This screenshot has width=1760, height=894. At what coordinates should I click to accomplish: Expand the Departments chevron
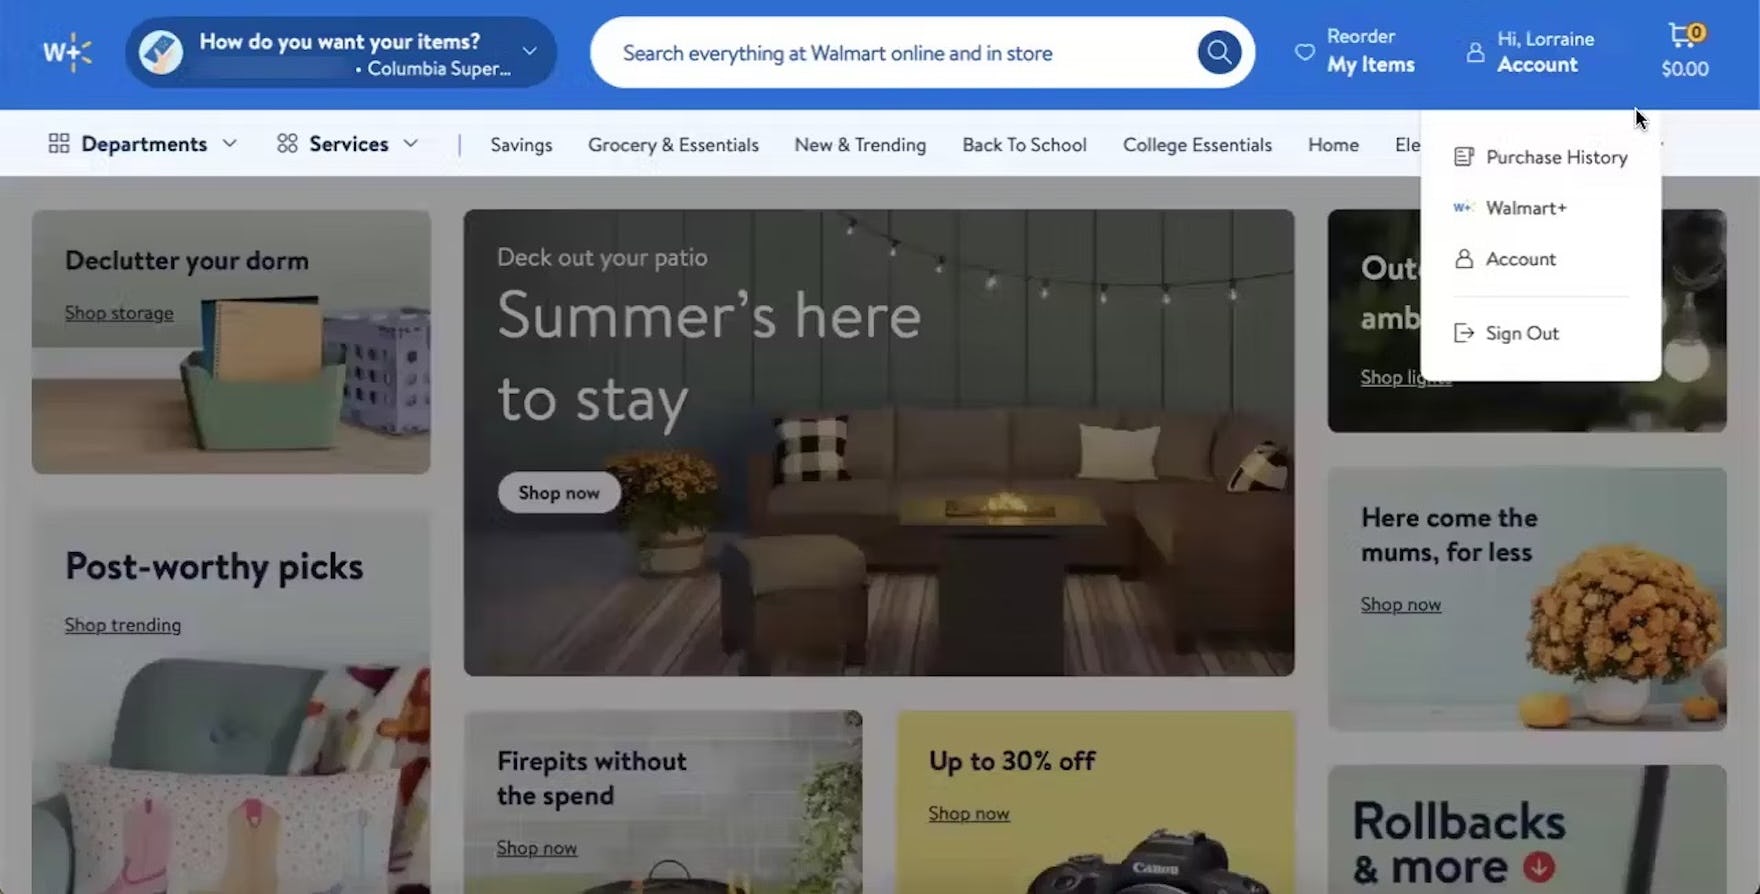tap(230, 144)
